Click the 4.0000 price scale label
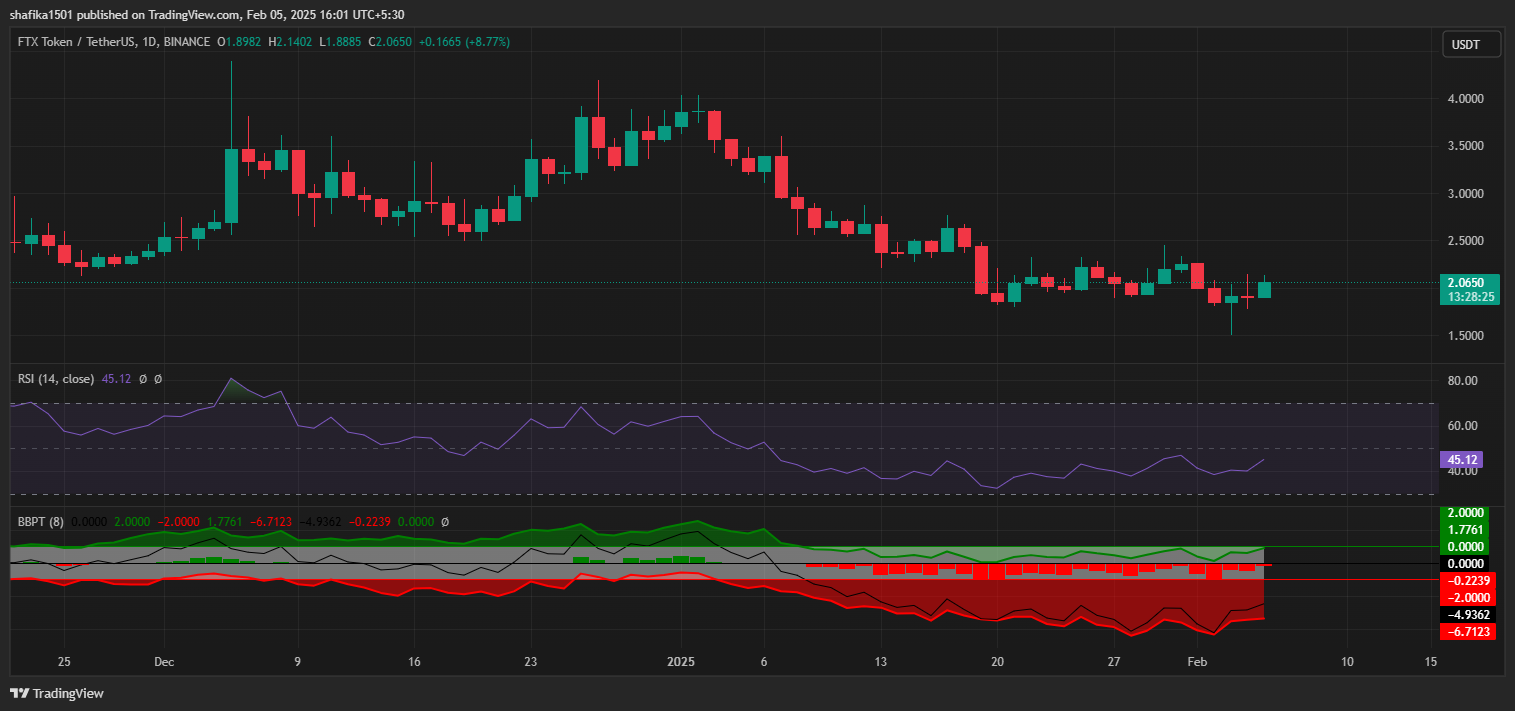The image size is (1515, 711). click(1466, 99)
